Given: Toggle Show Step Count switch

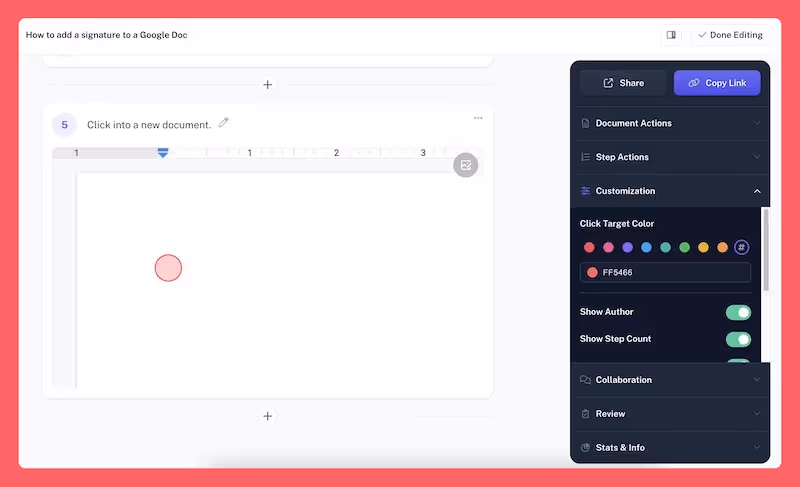Looking at the screenshot, I should 738,339.
